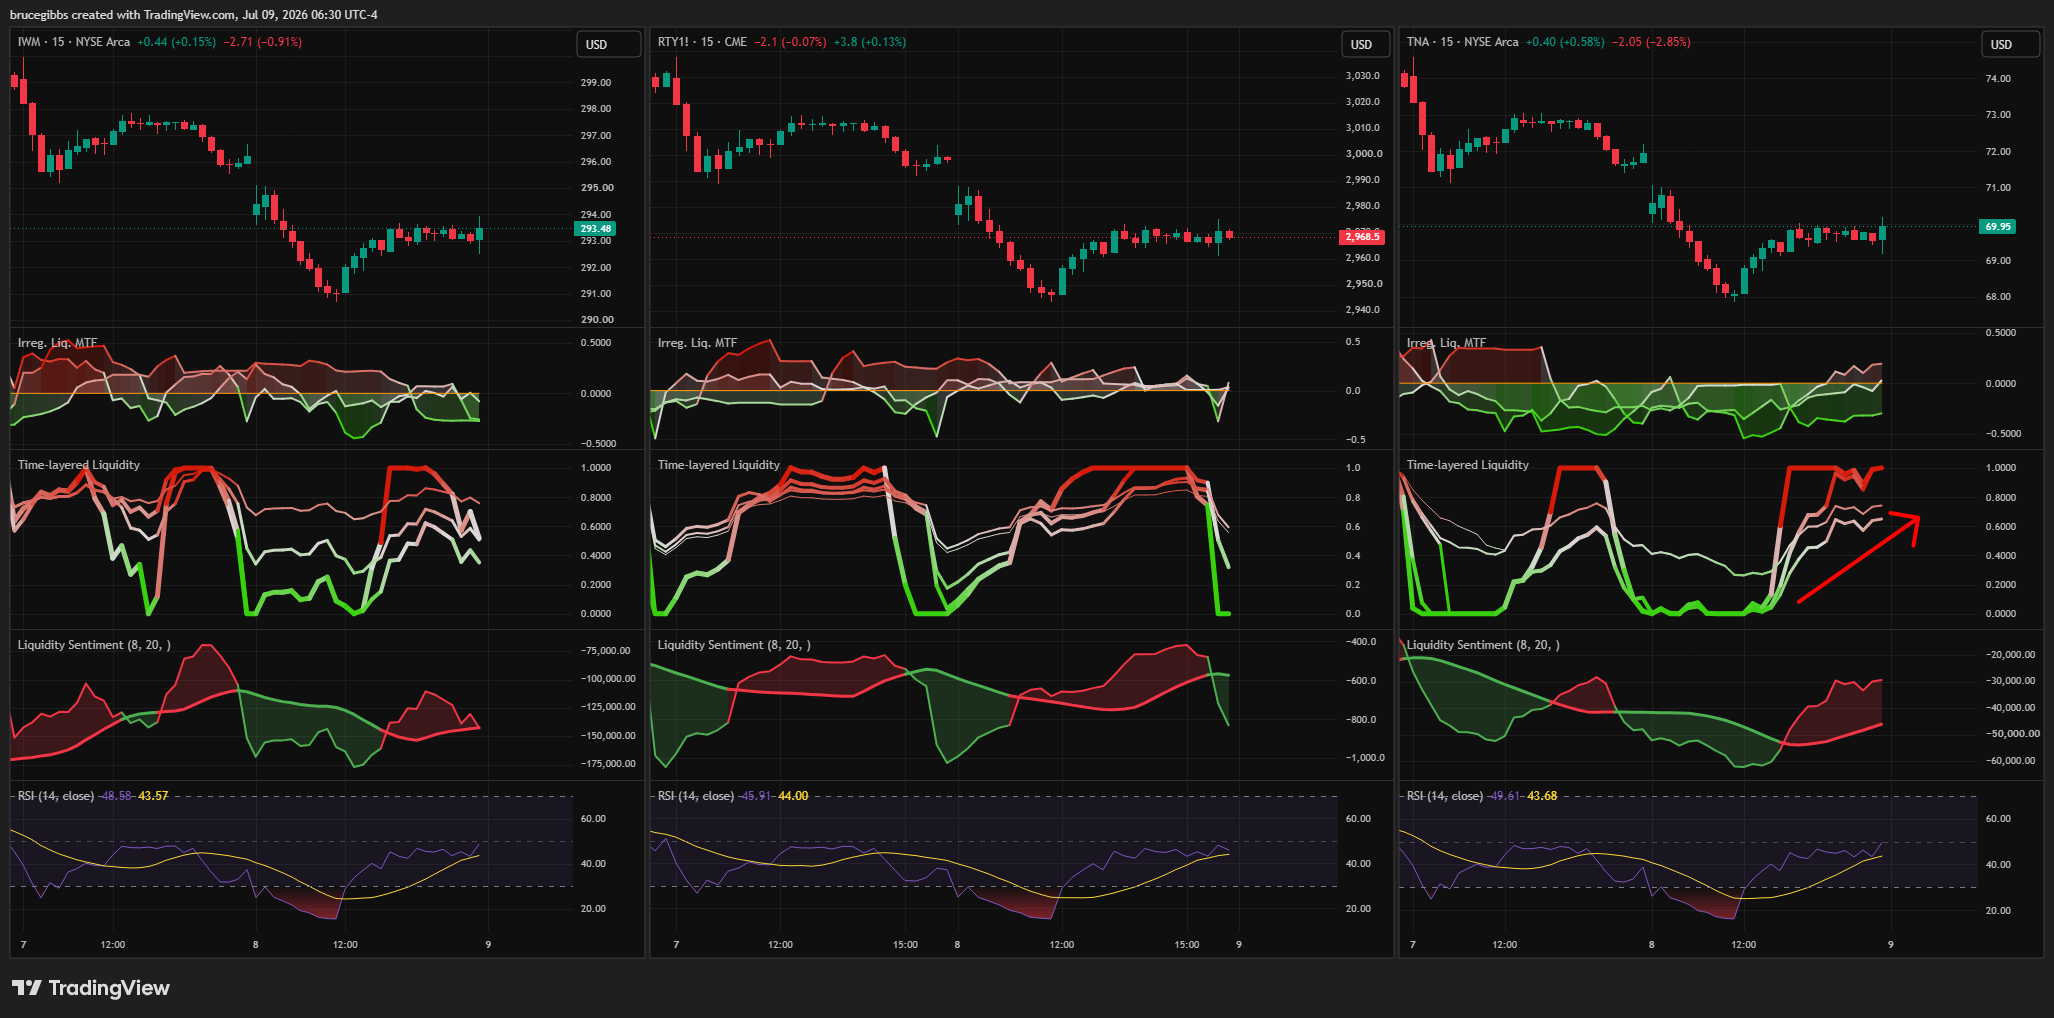Click the 68.00 price scale label on TNA
The image size is (2054, 1018).
tap(1998, 297)
